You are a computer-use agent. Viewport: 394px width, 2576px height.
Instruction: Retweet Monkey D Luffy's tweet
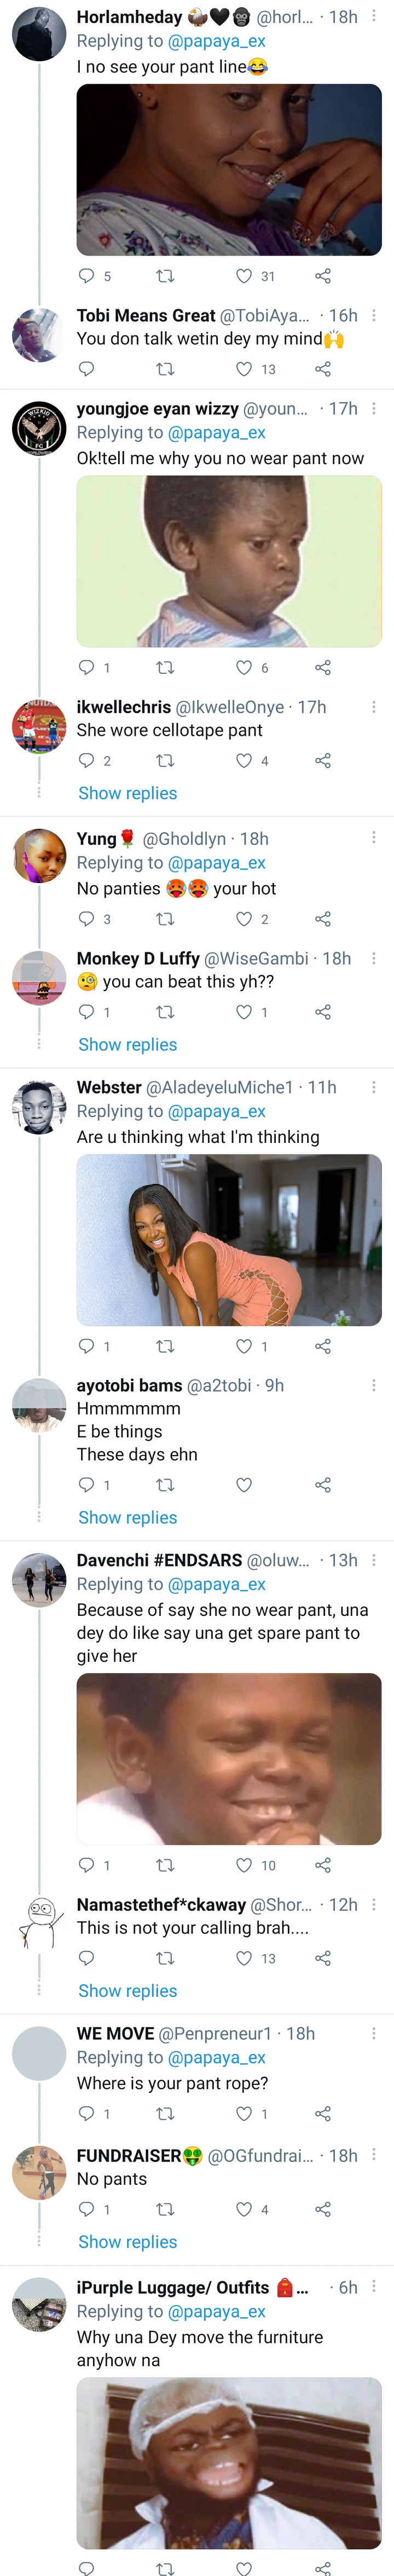(x=166, y=1012)
